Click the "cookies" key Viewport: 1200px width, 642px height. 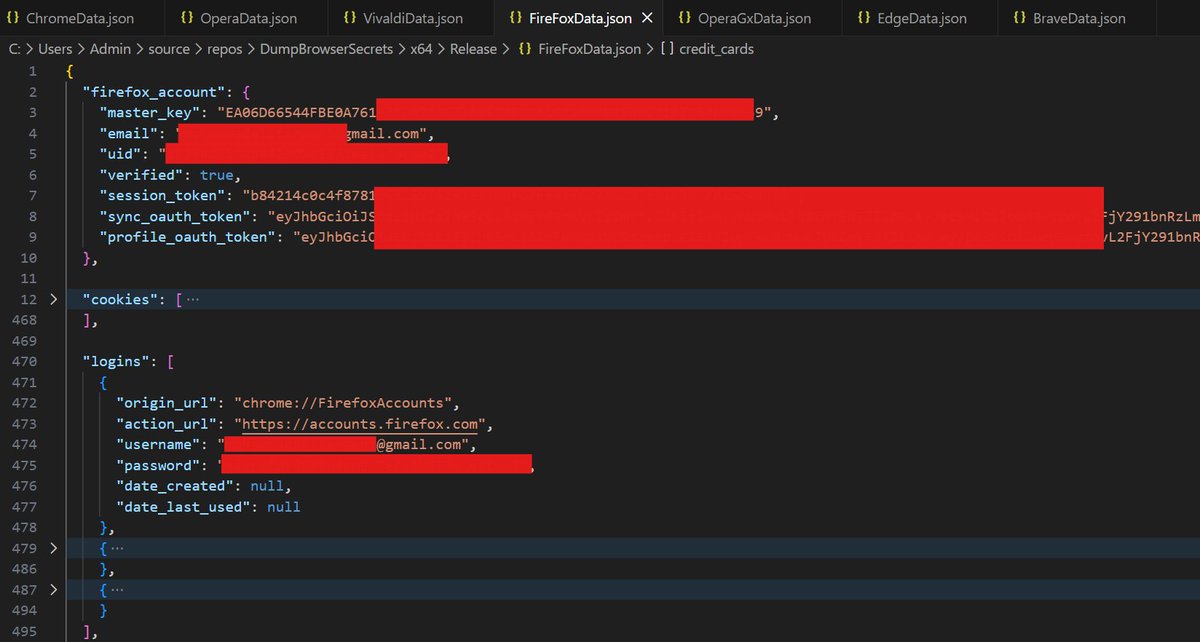pos(121,299)
